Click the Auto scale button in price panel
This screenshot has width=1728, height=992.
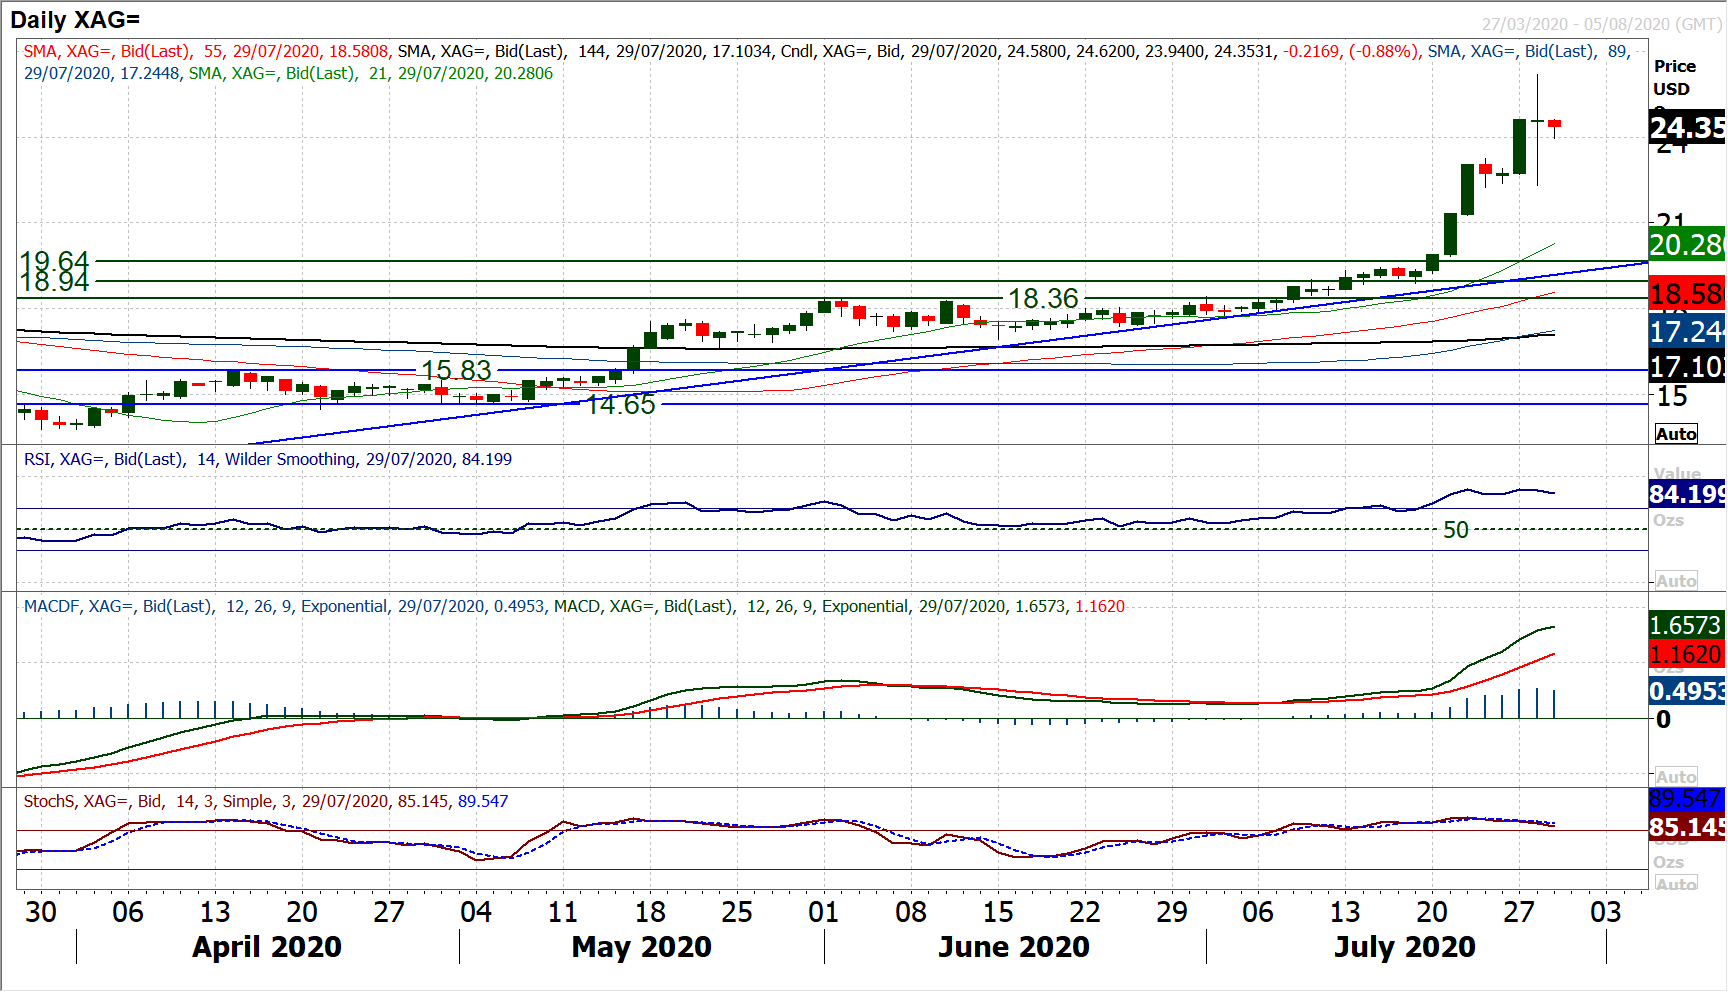(1676, 434)
